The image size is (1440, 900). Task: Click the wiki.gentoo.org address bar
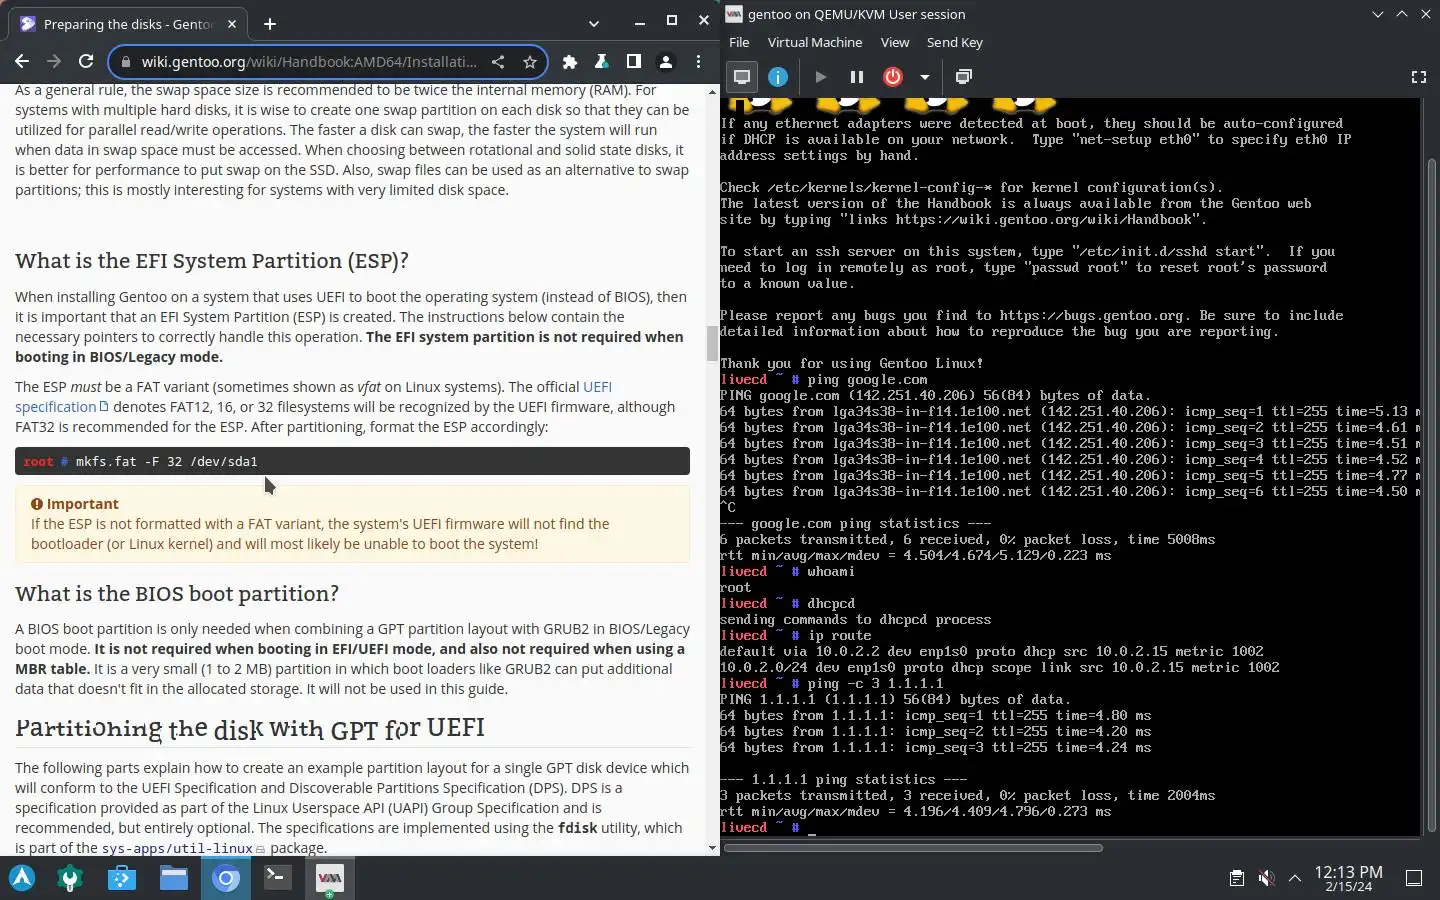pyautogui.click(x=310, y=62)
